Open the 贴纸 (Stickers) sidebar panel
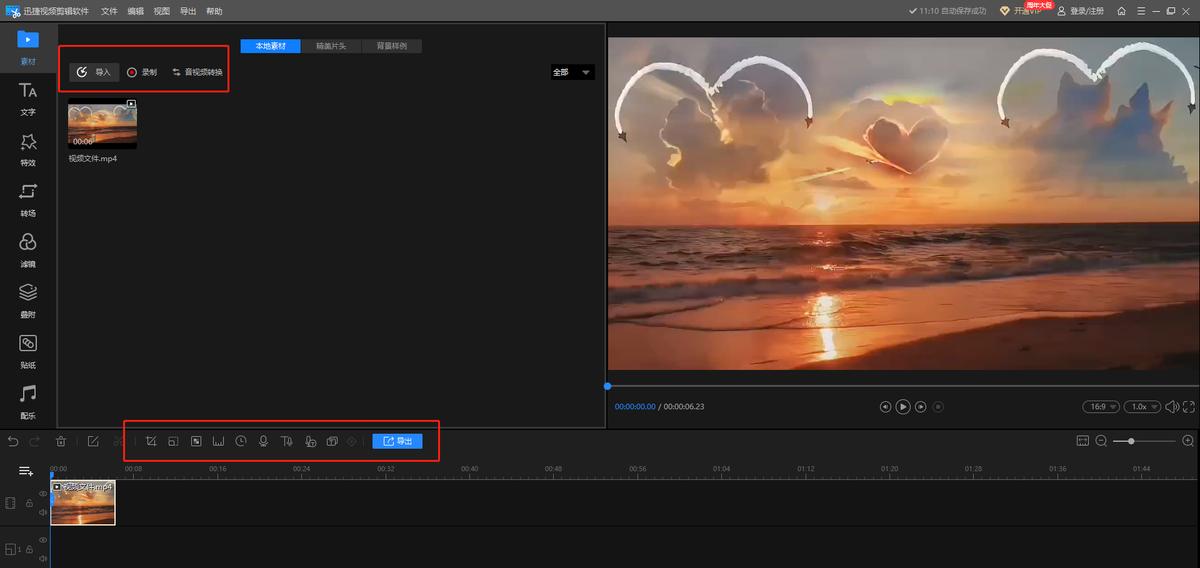This screenshot has width=1200, height=568. point(28,350)
